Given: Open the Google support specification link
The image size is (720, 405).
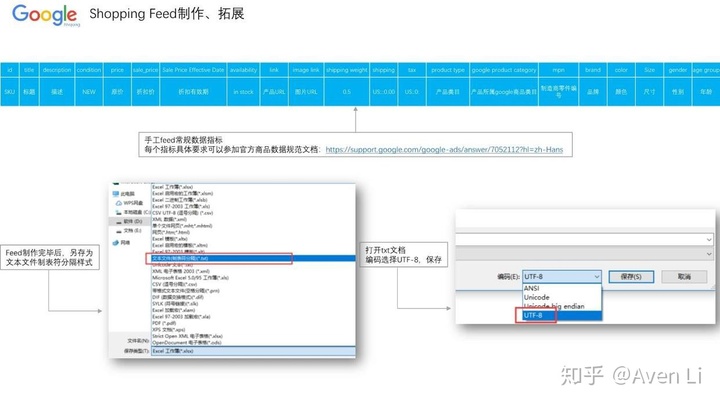Looking at the screenshot, I should pyautogui.click(x=444, y=150).
